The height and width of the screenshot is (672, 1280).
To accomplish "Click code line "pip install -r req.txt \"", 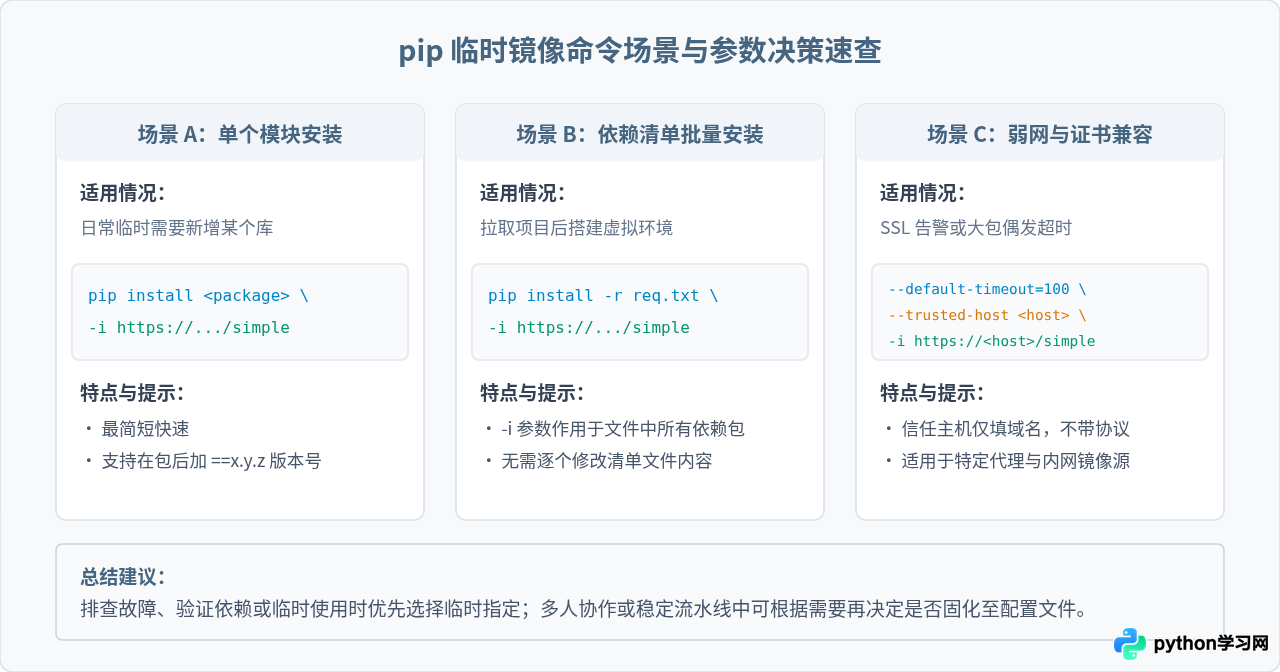I will [x=603, y=296].
